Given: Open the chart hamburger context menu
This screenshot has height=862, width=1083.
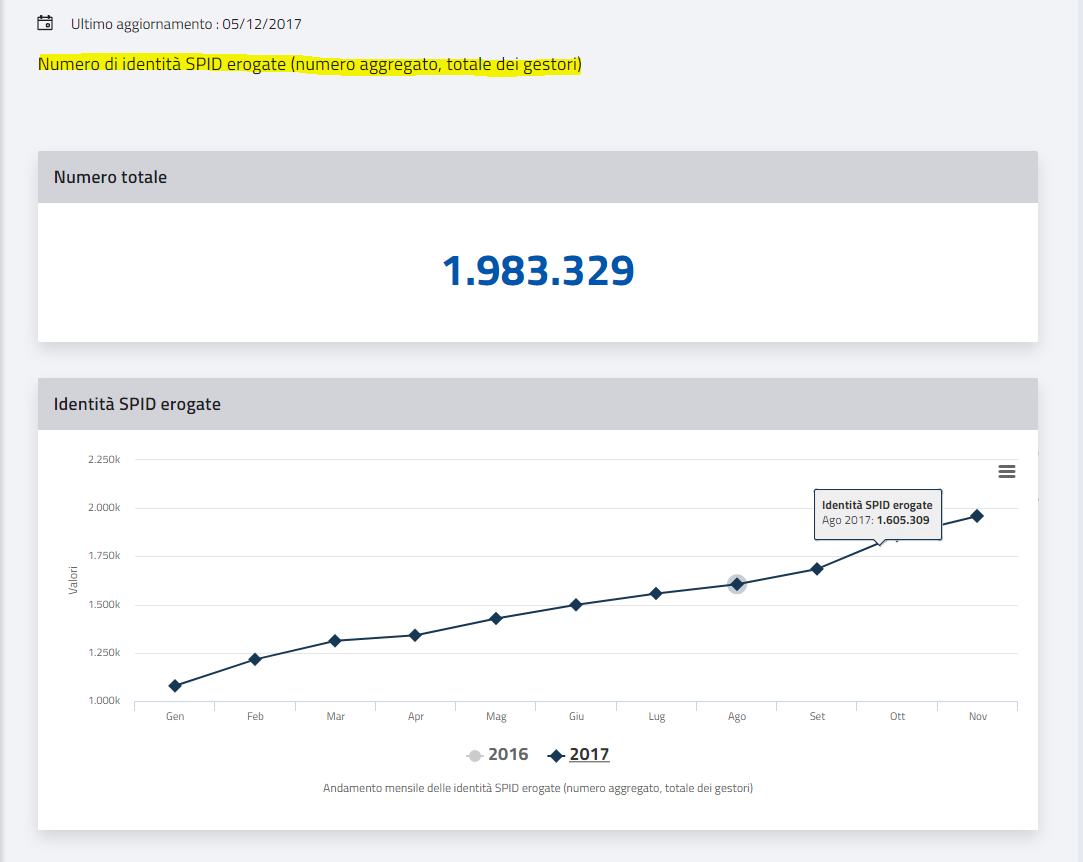Looking at the screenshot, I should click(x=1007, y=472).
